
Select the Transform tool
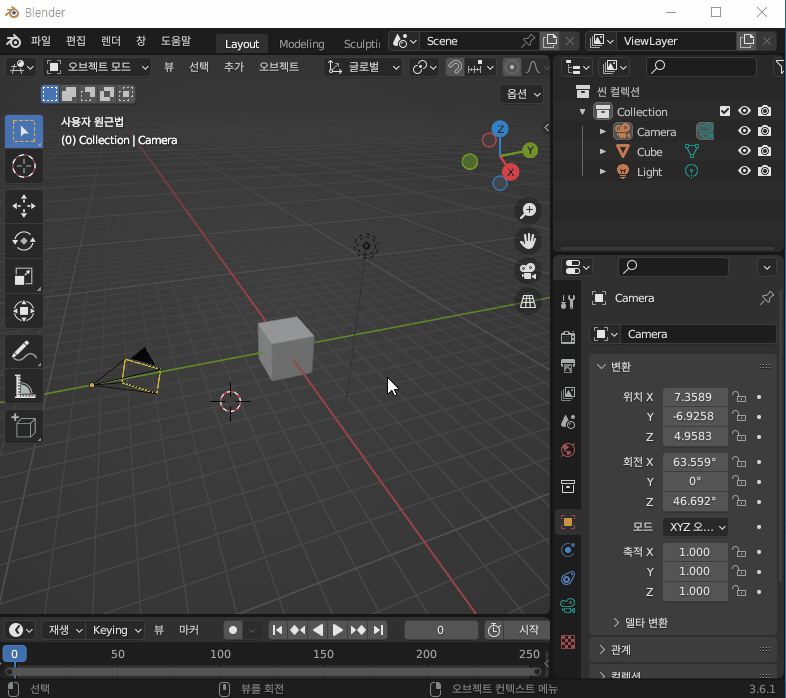[x=24, y=311]
